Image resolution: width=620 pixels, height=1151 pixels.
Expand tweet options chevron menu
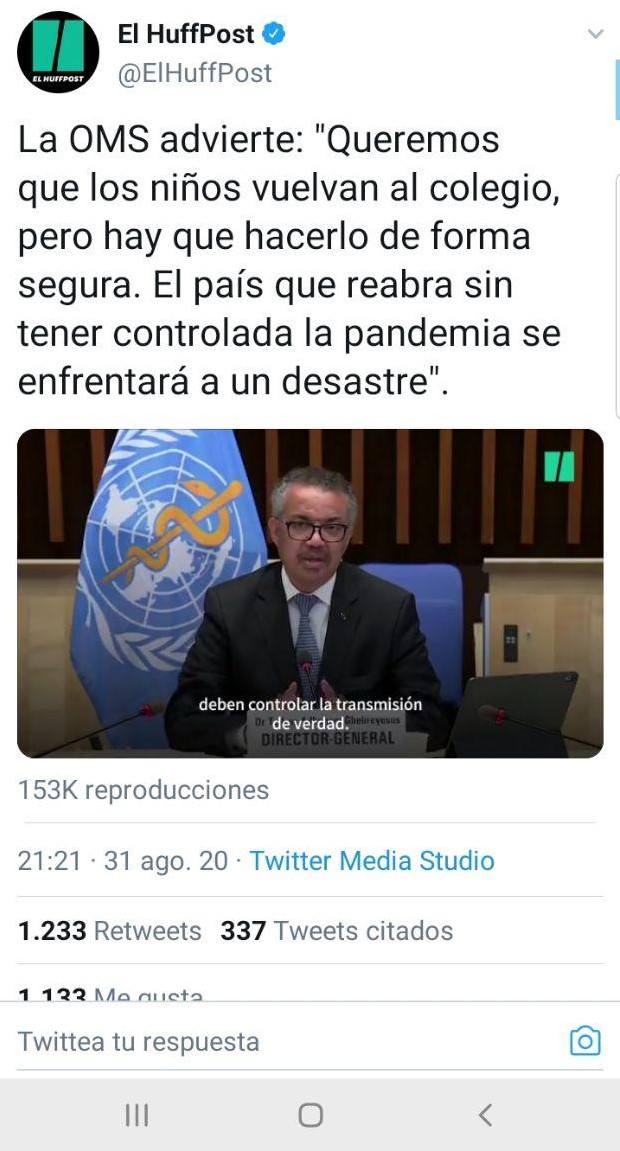(596, 34)
